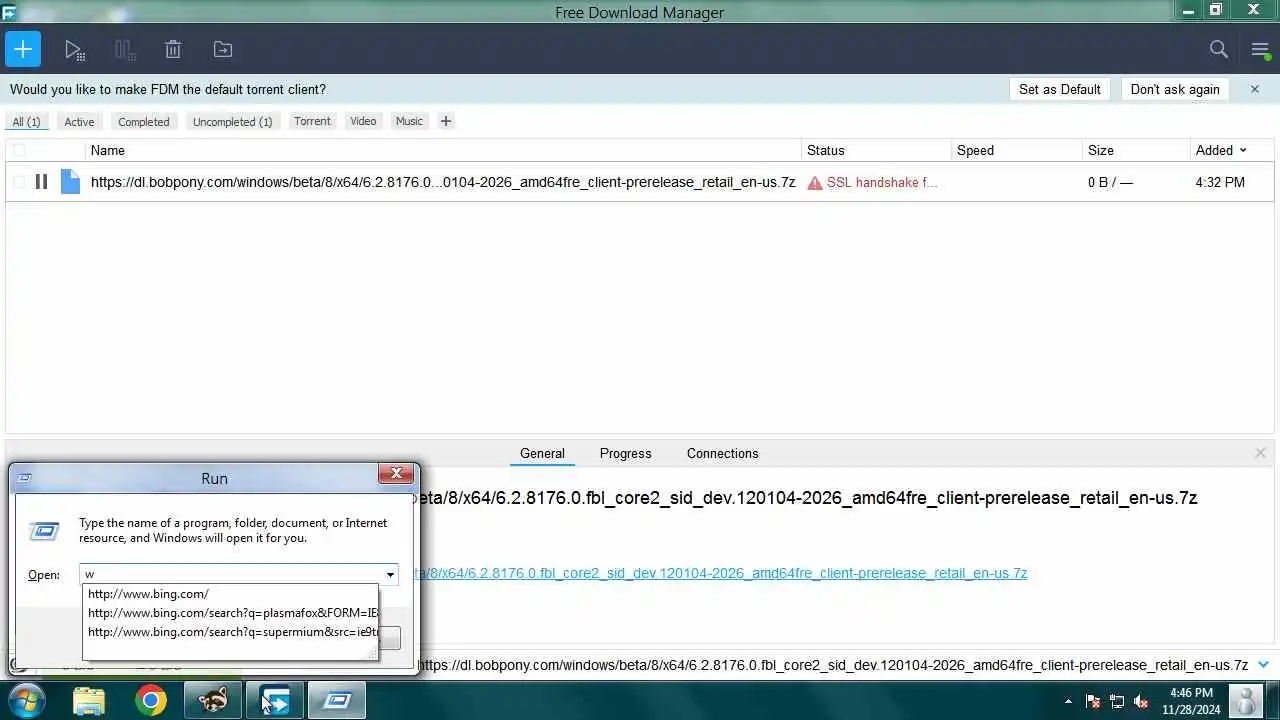Close the download details panel
The image size is (1280, 720).
(1260, 453)
